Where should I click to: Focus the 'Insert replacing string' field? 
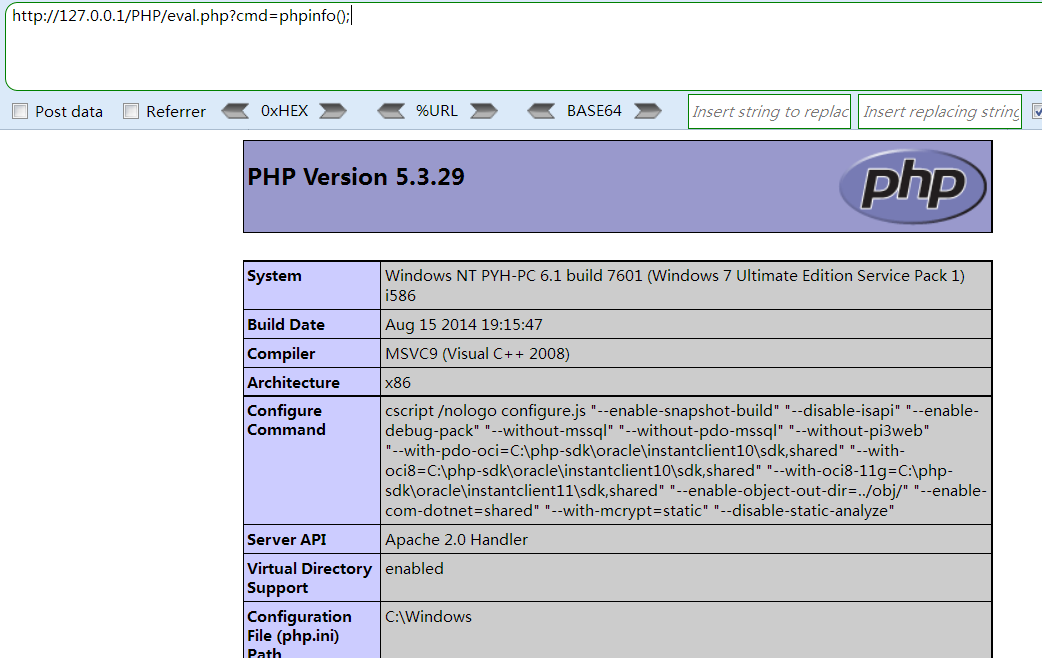click(x=940, y=112)
